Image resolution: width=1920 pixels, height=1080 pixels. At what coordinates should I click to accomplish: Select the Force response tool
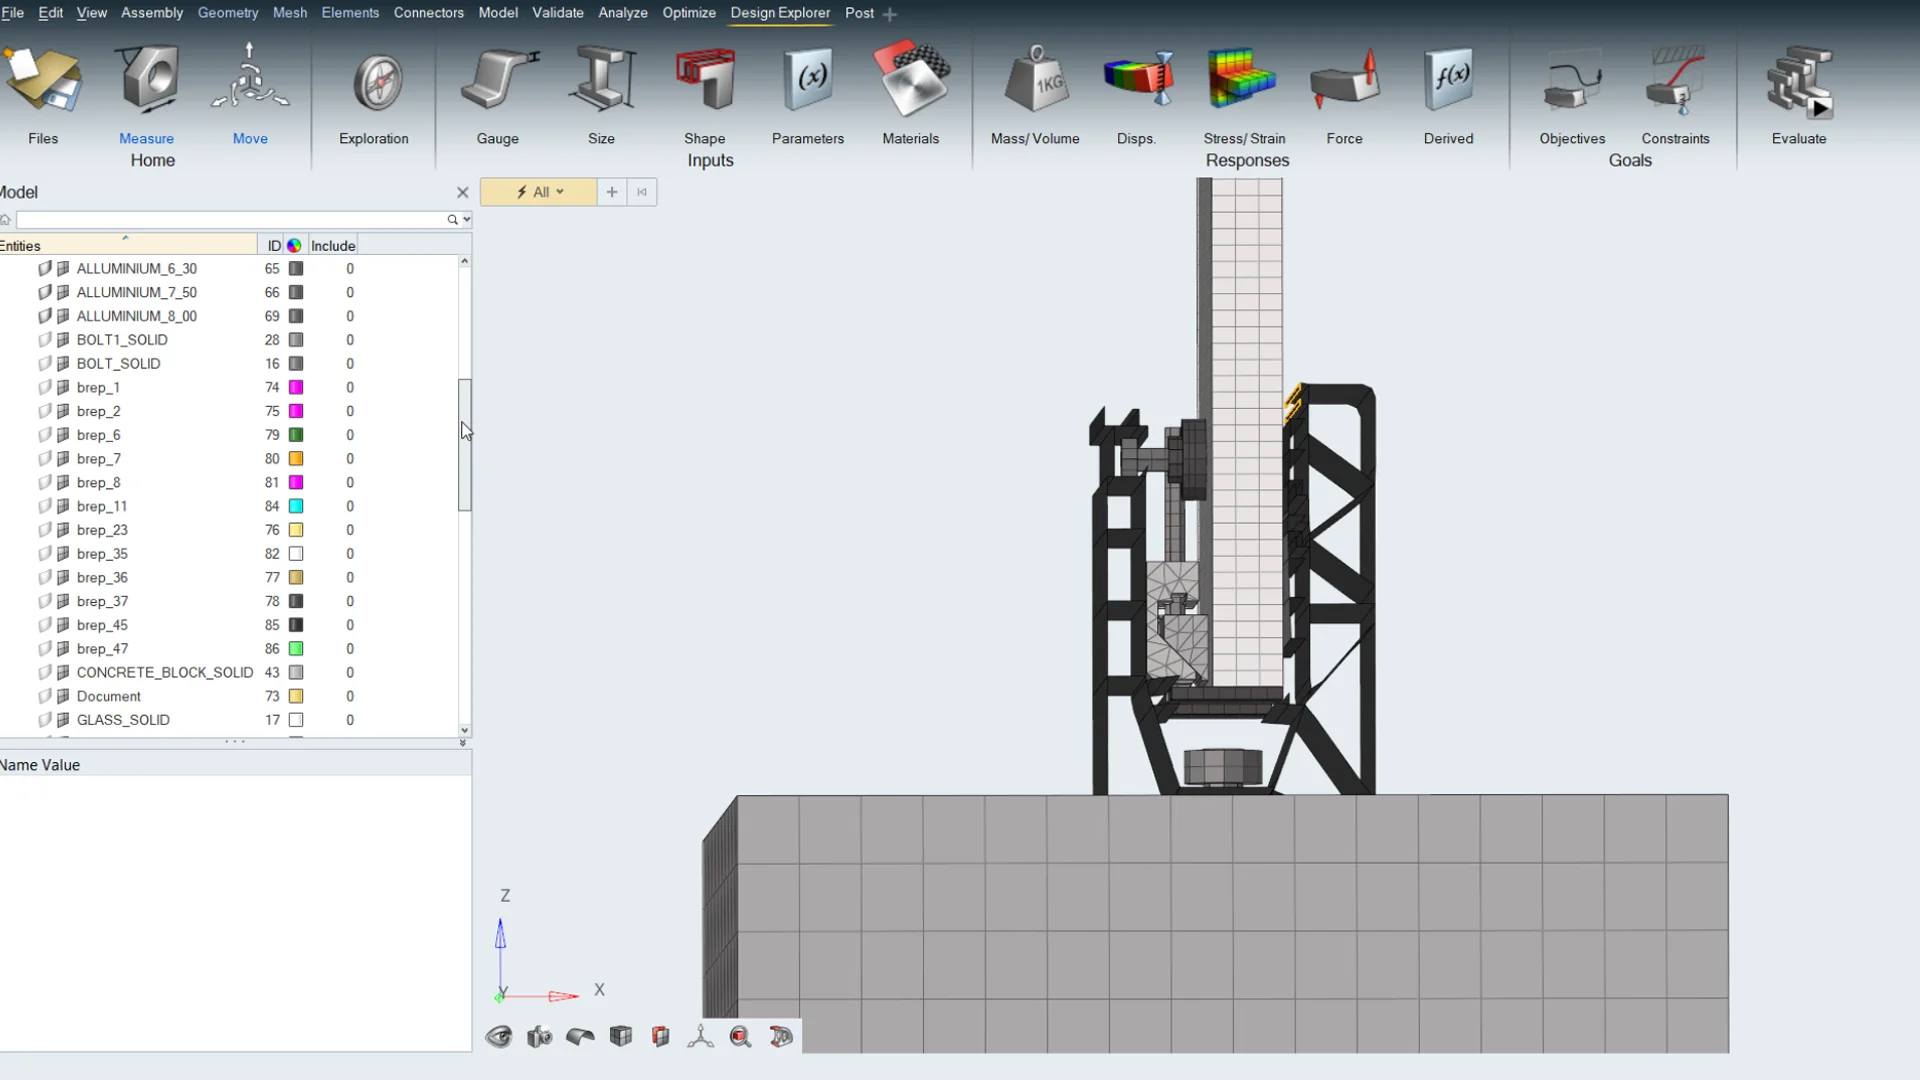(1346, 80)
